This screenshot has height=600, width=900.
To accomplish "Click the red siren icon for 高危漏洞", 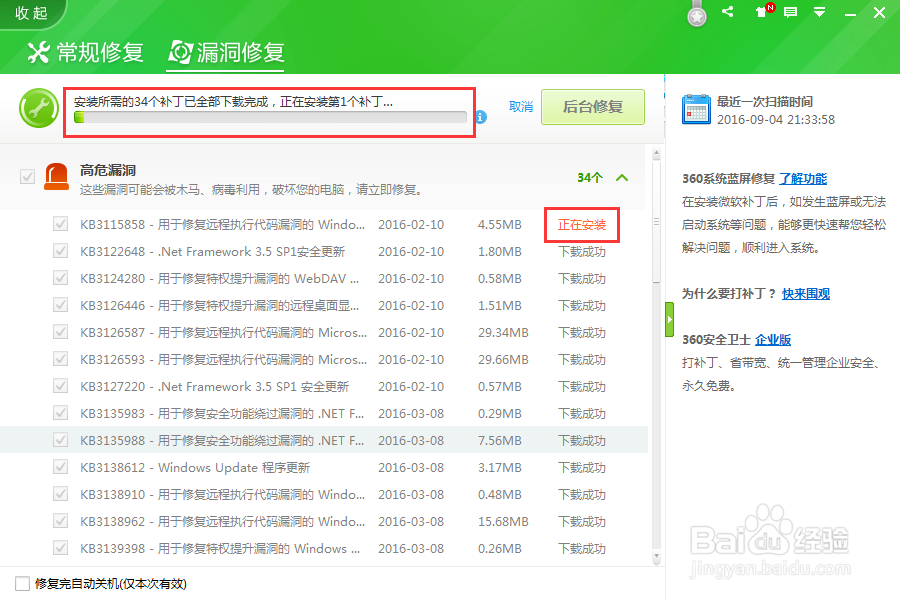I will (57, 176).
